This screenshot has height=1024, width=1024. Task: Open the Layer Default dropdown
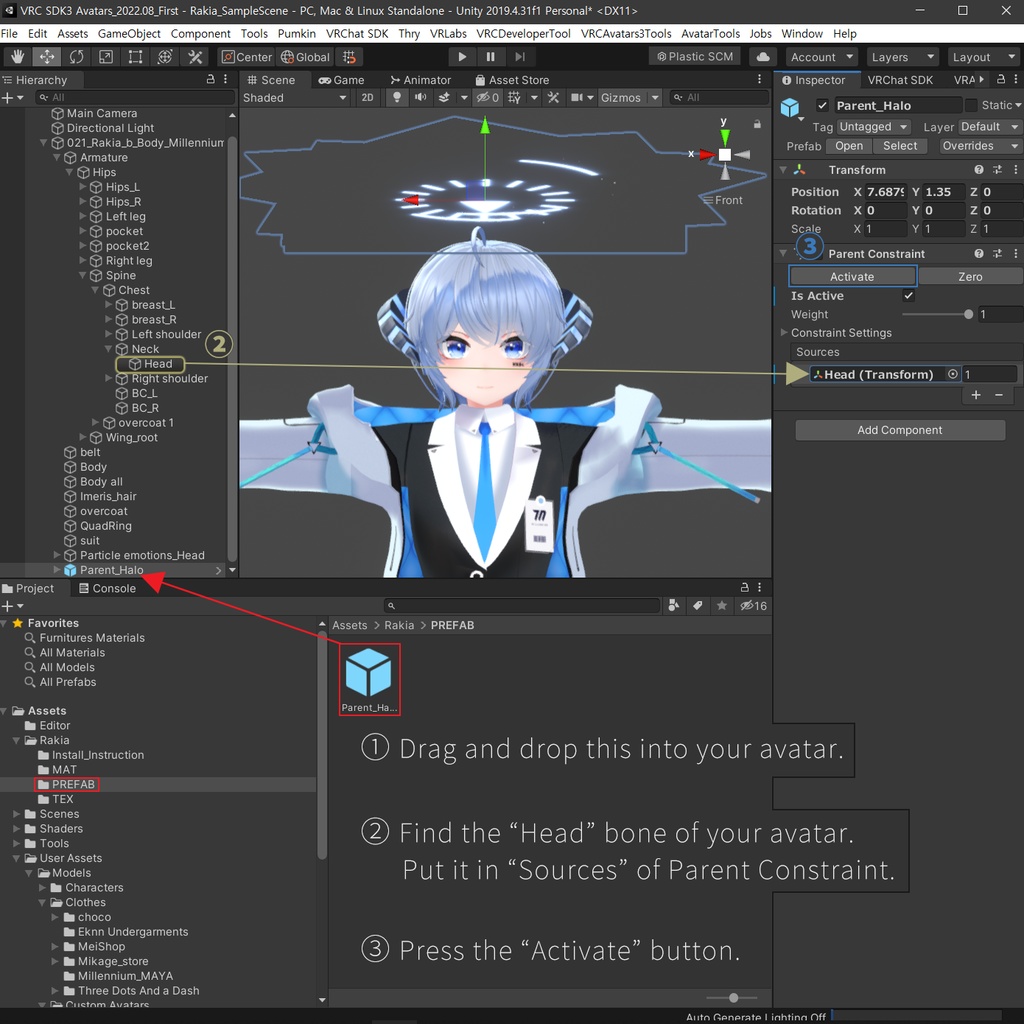tap(990, 127)
